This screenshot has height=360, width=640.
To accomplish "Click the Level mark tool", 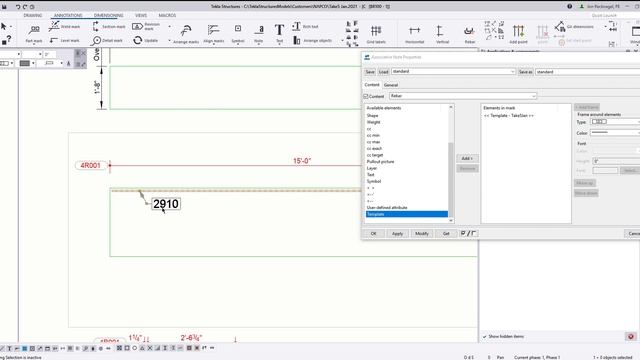I will (64, 40).
